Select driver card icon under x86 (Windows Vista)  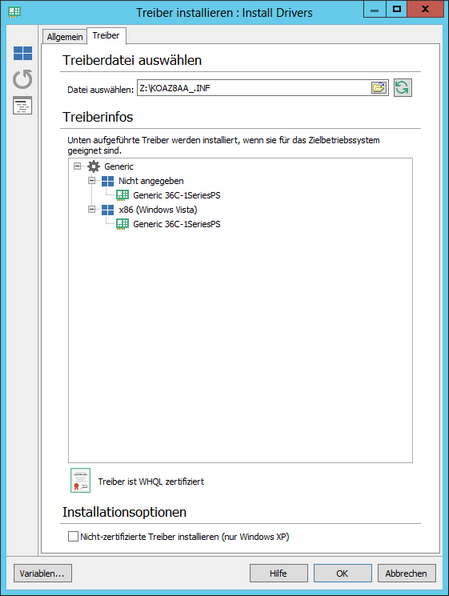tap(122, 224)
